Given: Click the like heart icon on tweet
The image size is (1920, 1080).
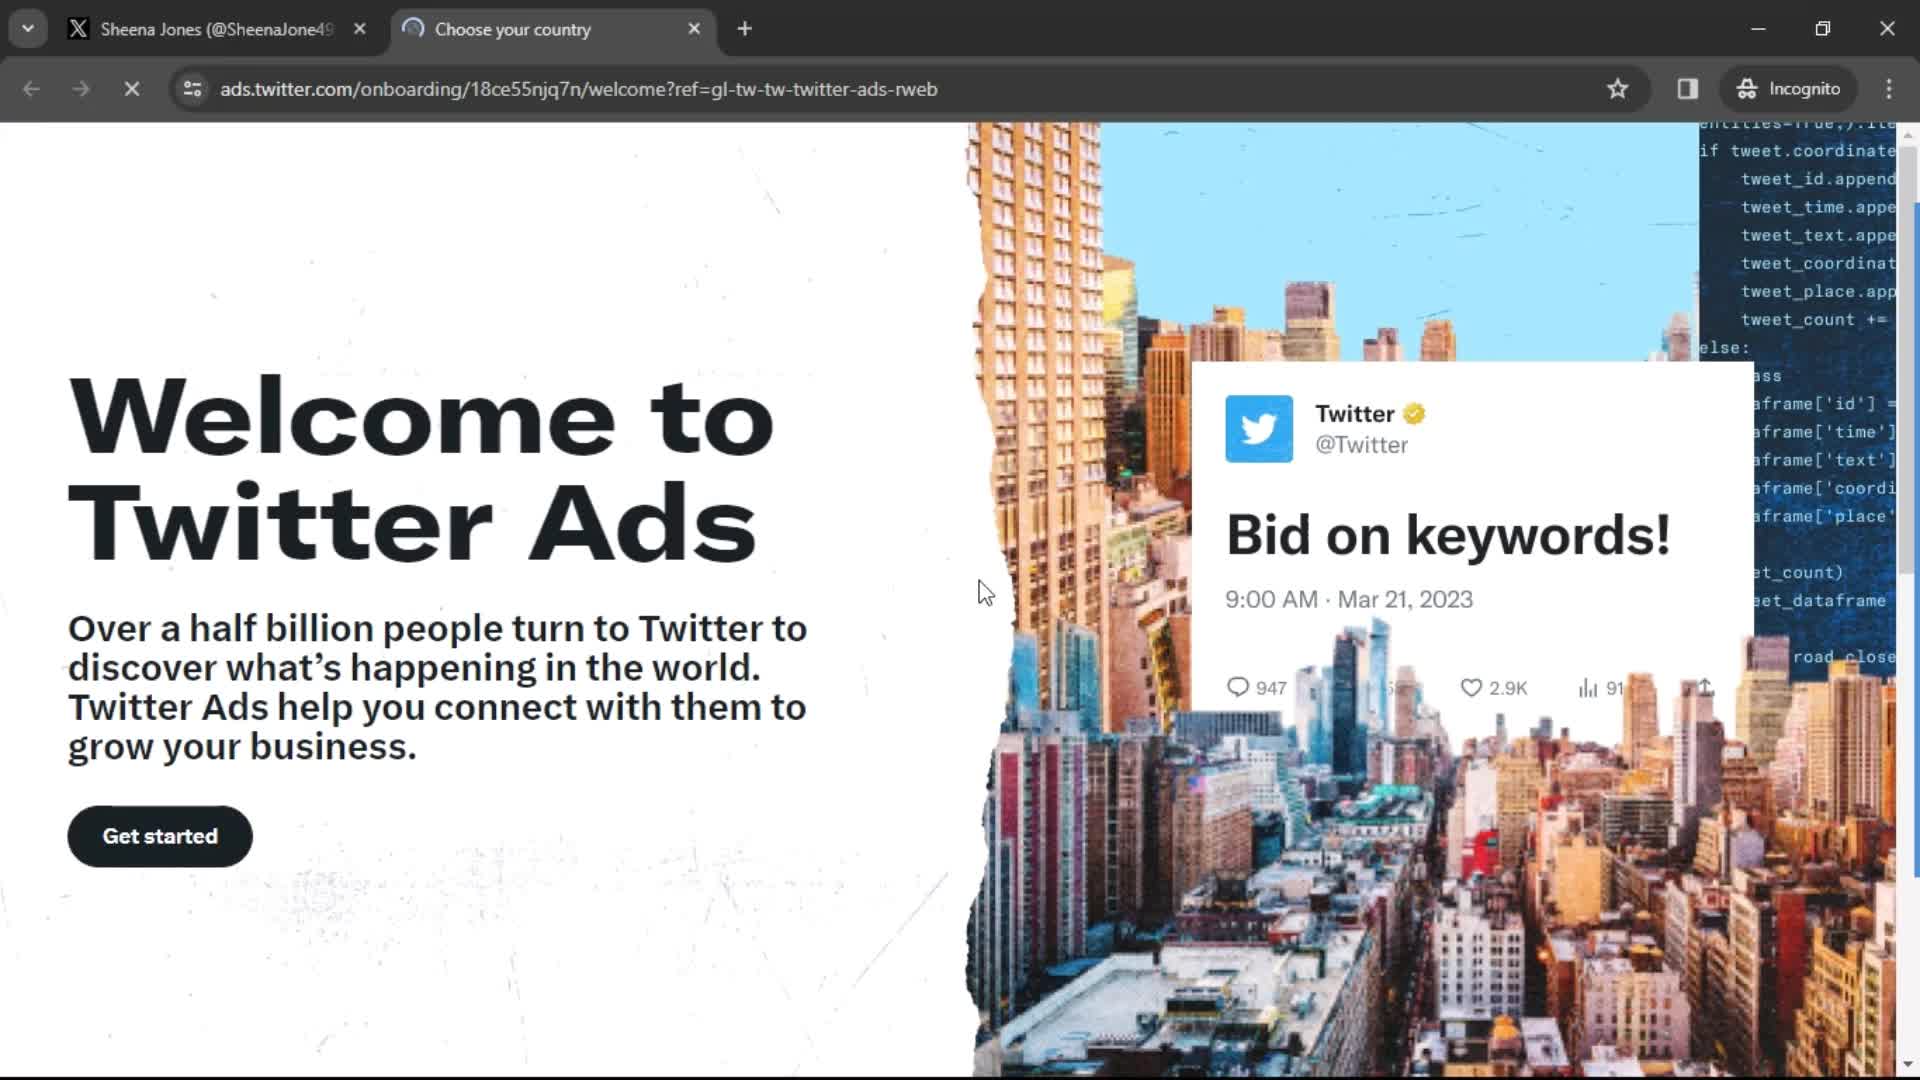Looking at the screenshot, I should 1472,686.
